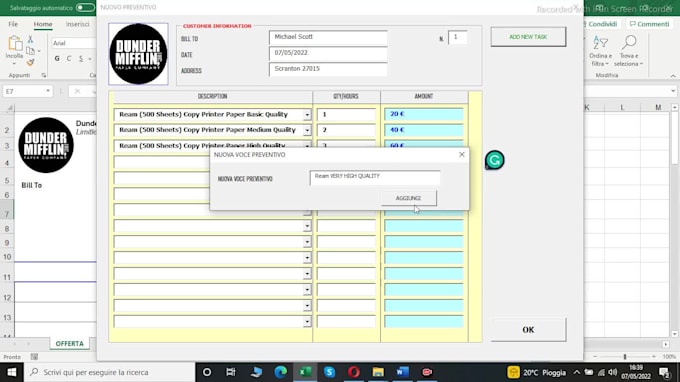Open Opera browser from the taskbar
This screenshot has height=382, width=680.
coord(353,372)
